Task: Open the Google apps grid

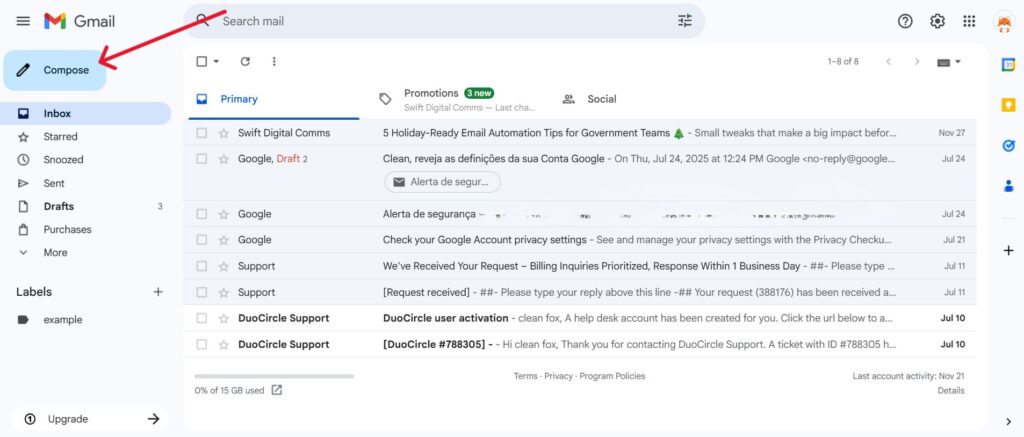Action: pyautogui.click(x=969, y=21)
